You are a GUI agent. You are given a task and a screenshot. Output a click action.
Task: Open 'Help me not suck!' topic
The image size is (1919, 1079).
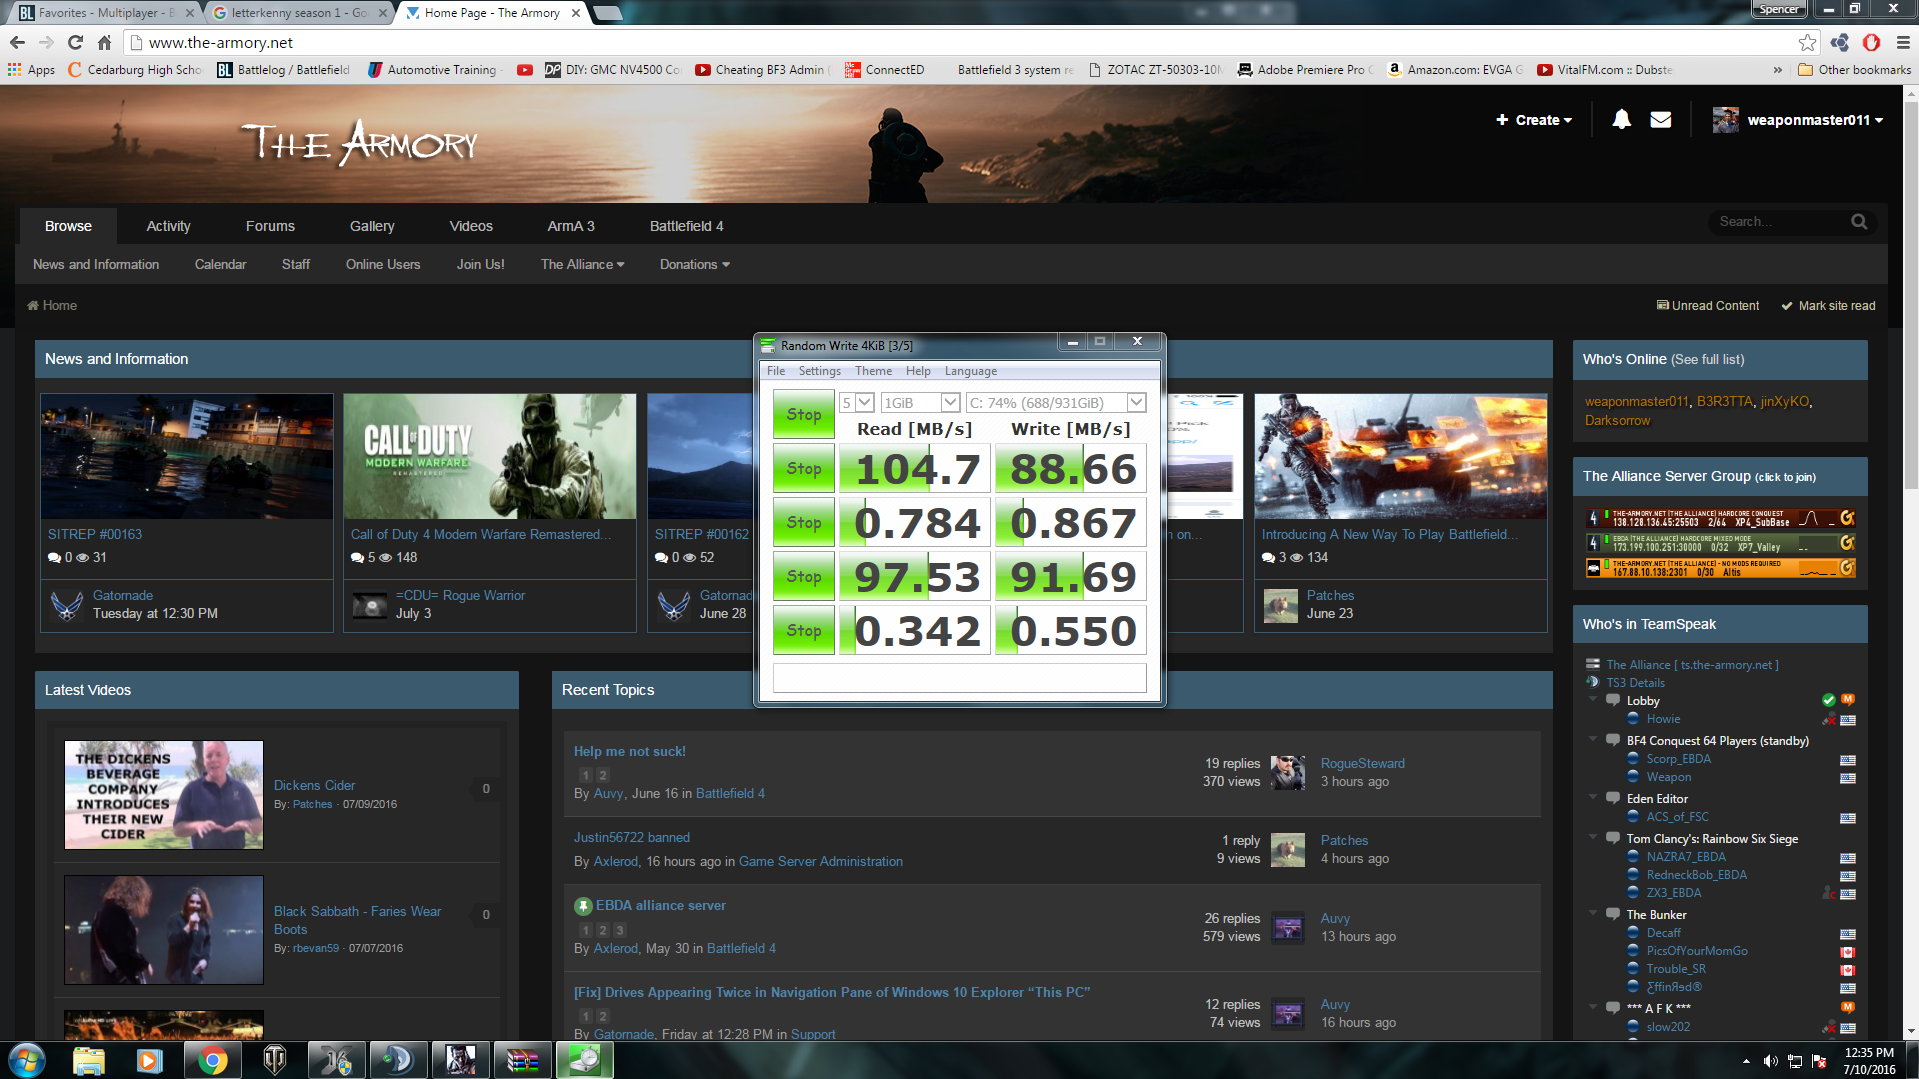[x=629, y=751]
